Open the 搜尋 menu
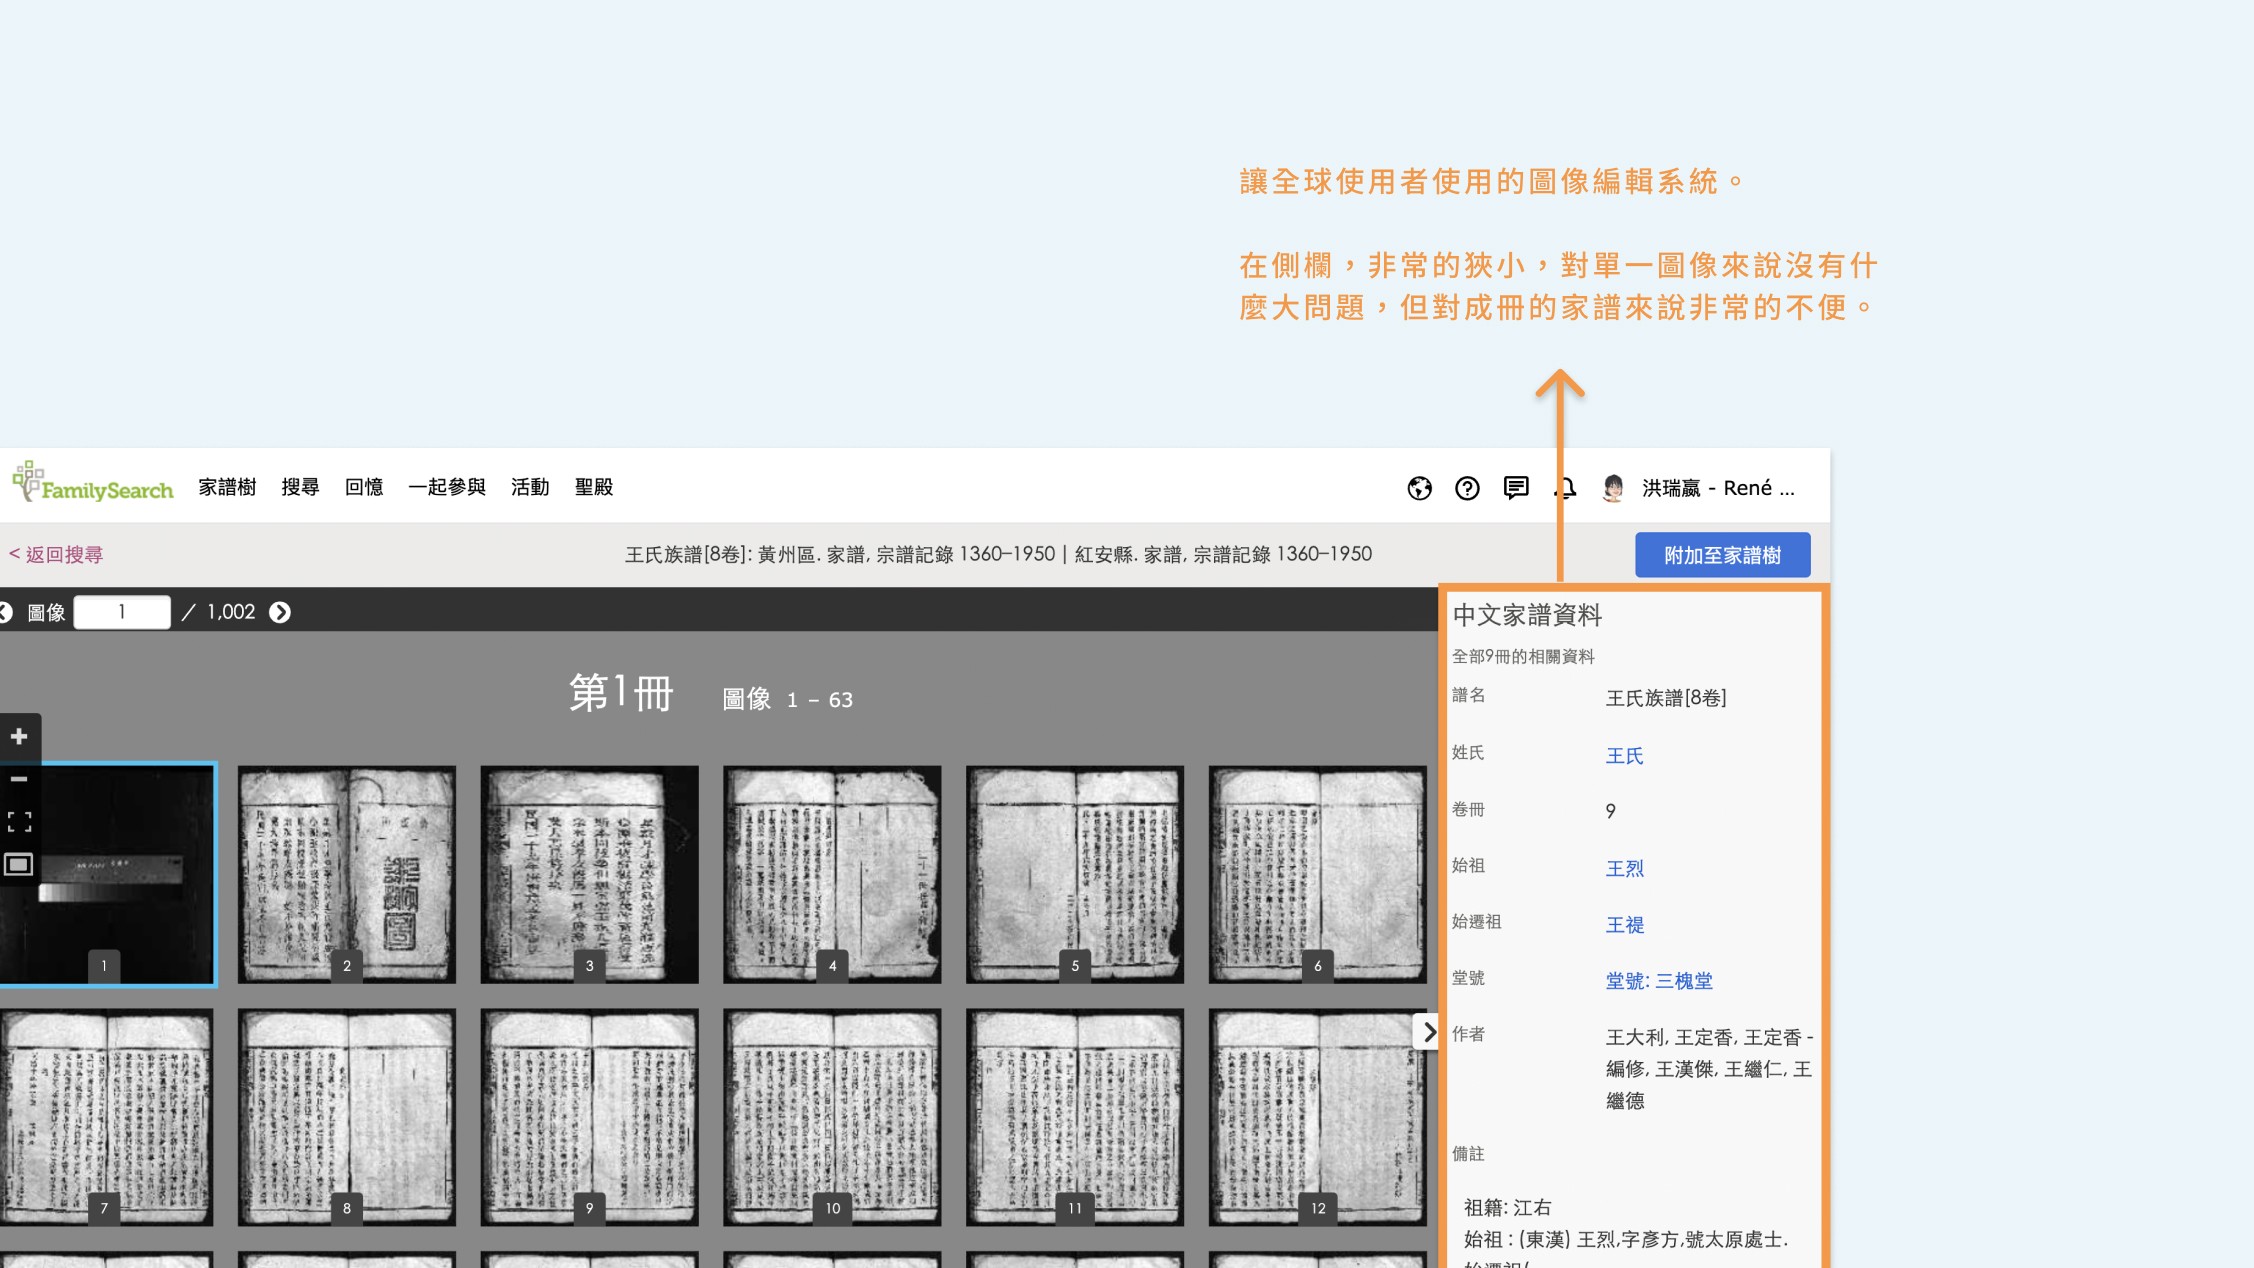This screenshot has height=1268, width=2254. [x=300, y=487]
